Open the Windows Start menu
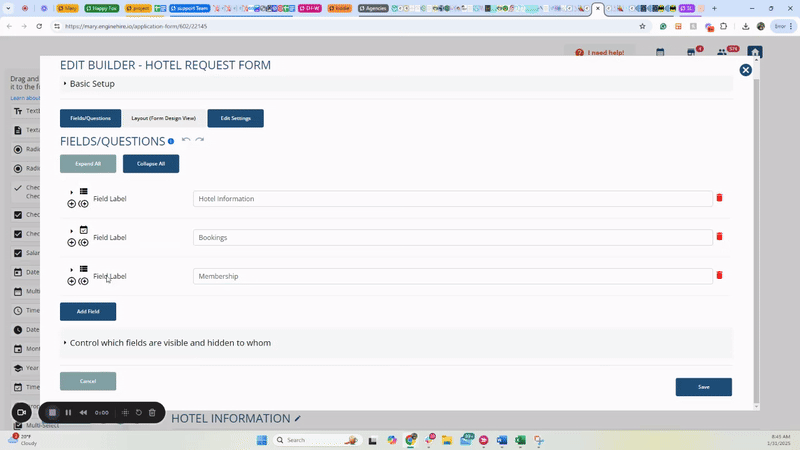 click(262, 440)
